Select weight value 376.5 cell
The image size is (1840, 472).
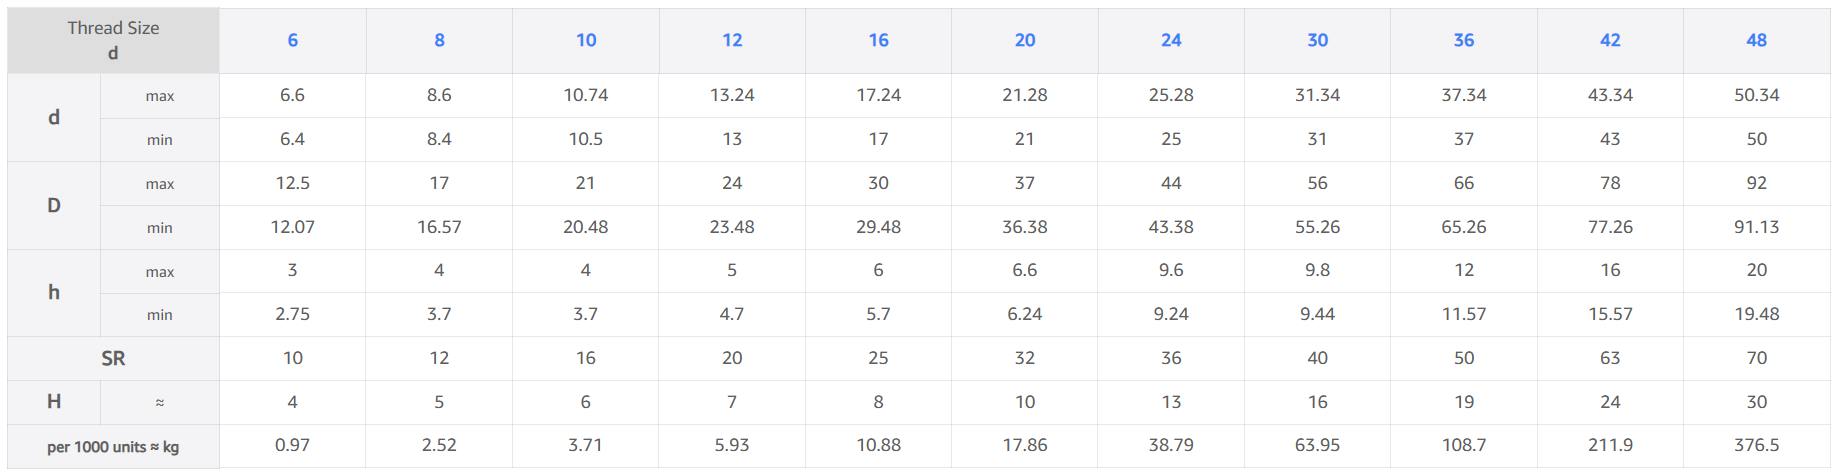[x=1756, y=445]
